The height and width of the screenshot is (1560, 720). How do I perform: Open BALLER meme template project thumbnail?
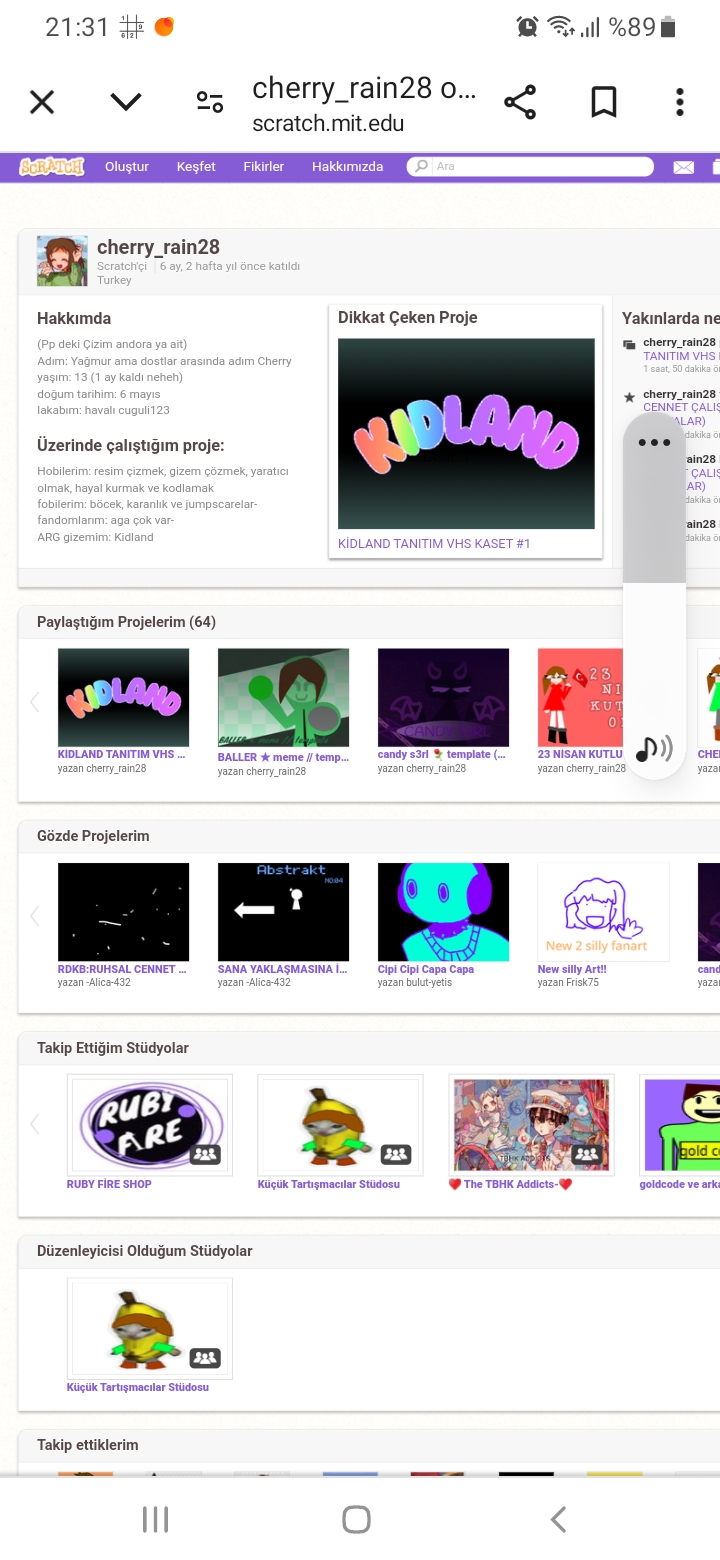pos(283,698)
